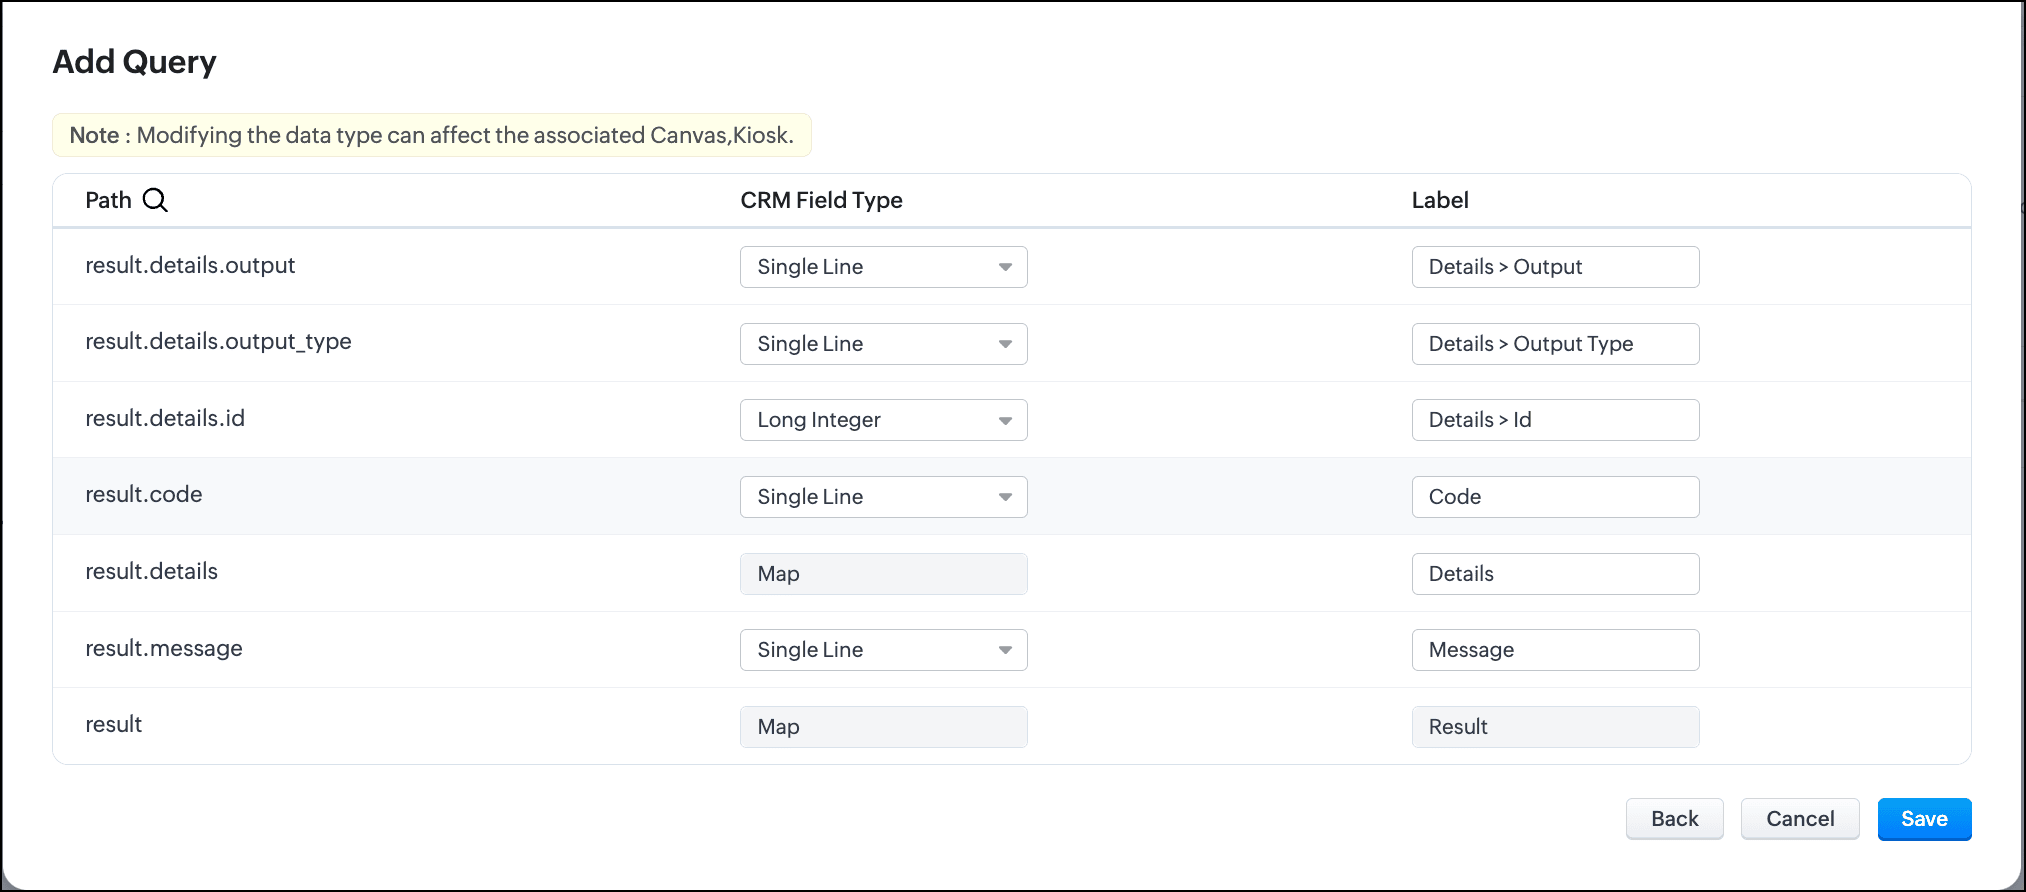Click the Cancel button
This screenshot has height=892, width=2026.
[x=1800, y=819]
